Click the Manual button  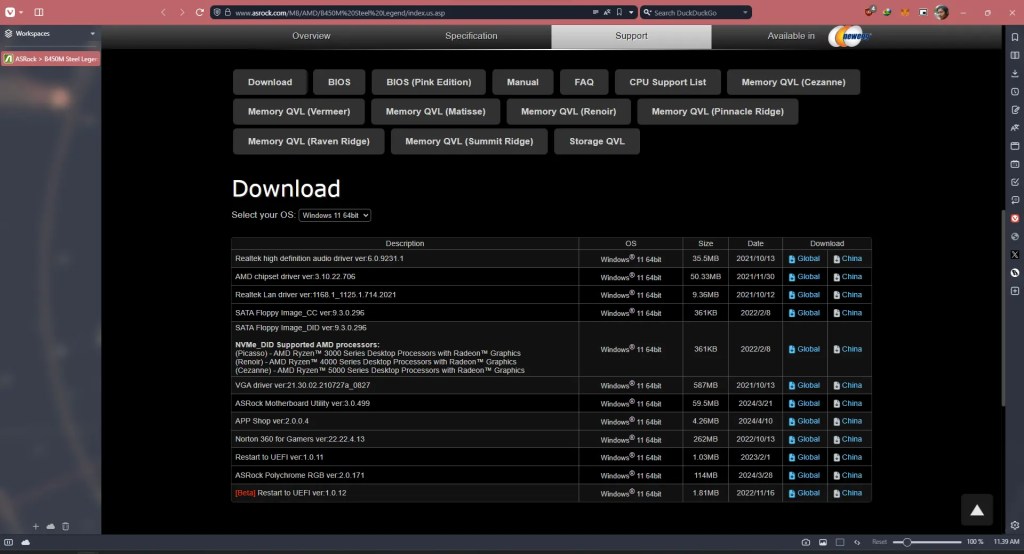[522, 82]
